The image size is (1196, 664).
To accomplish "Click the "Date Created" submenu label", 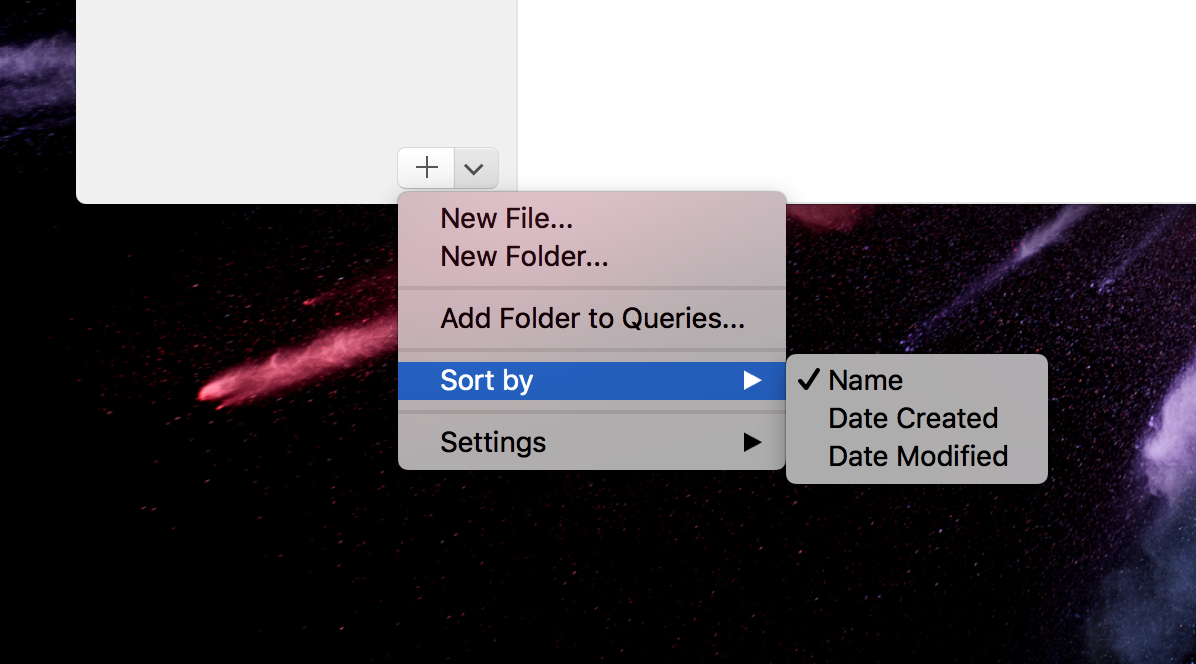I will coord(913,418).
